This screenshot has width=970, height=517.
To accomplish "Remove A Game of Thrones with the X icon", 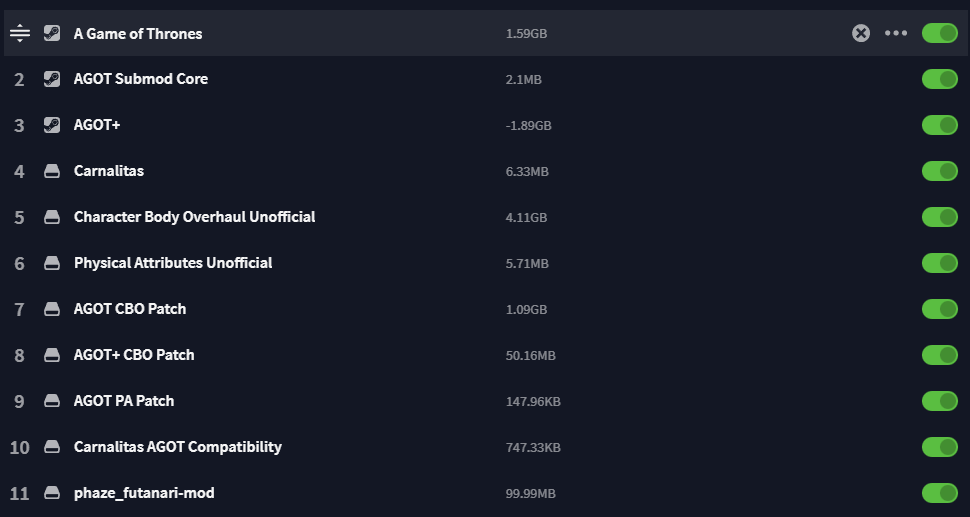I will [861, 33].
